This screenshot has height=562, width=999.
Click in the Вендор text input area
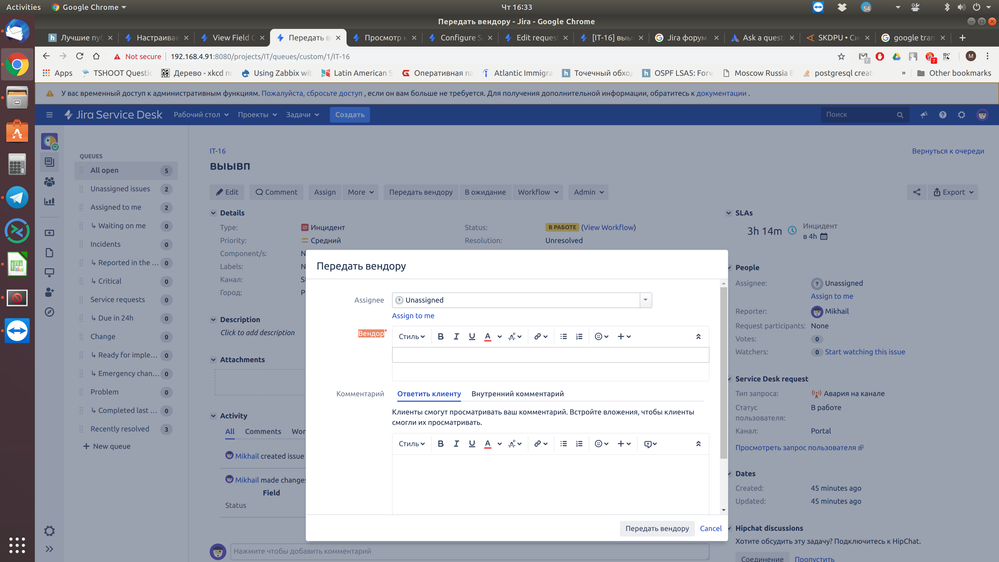click(550, 355)
